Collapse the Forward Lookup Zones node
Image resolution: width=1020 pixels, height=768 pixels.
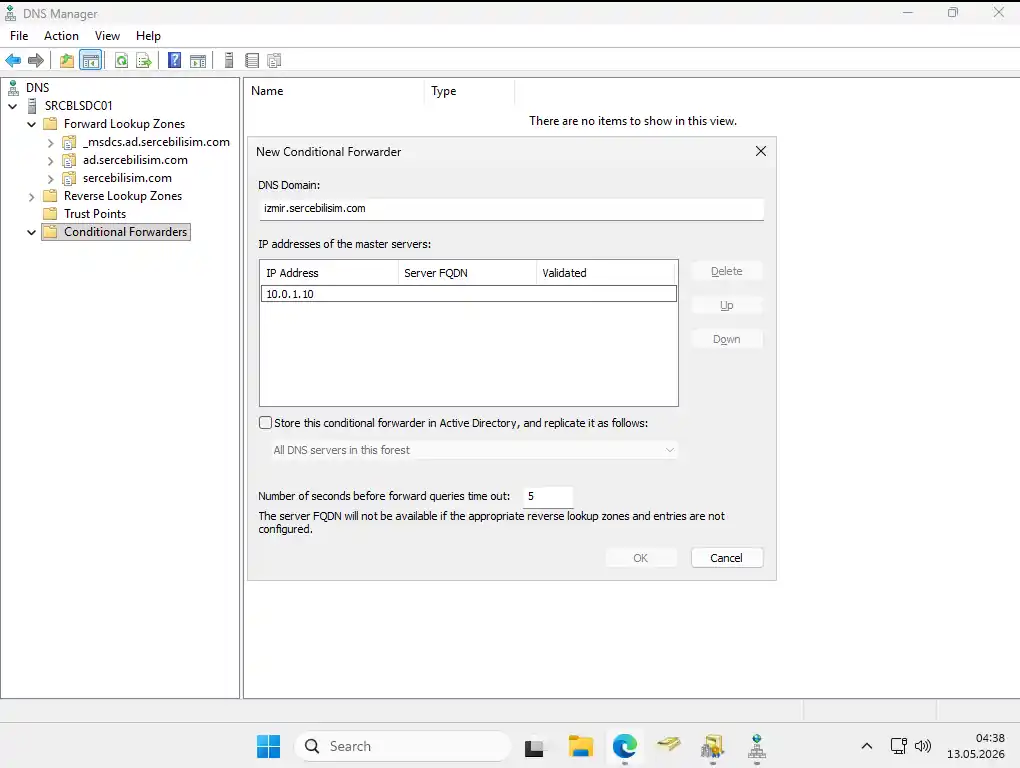tap(31, 124)
